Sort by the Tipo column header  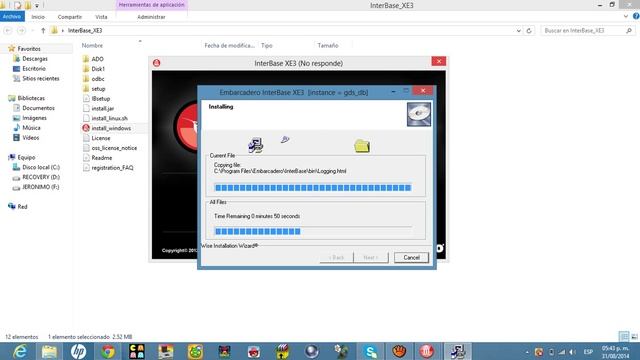[267, 46]
